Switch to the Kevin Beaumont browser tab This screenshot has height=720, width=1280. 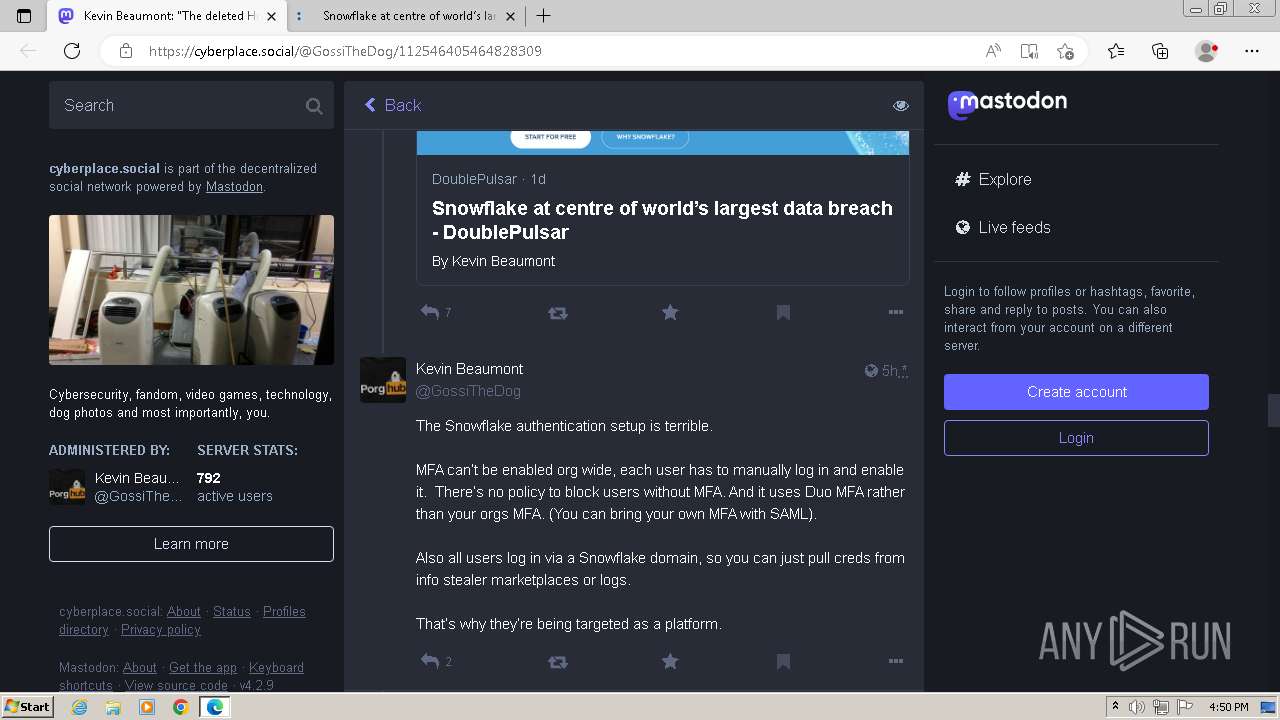[168, 16]
